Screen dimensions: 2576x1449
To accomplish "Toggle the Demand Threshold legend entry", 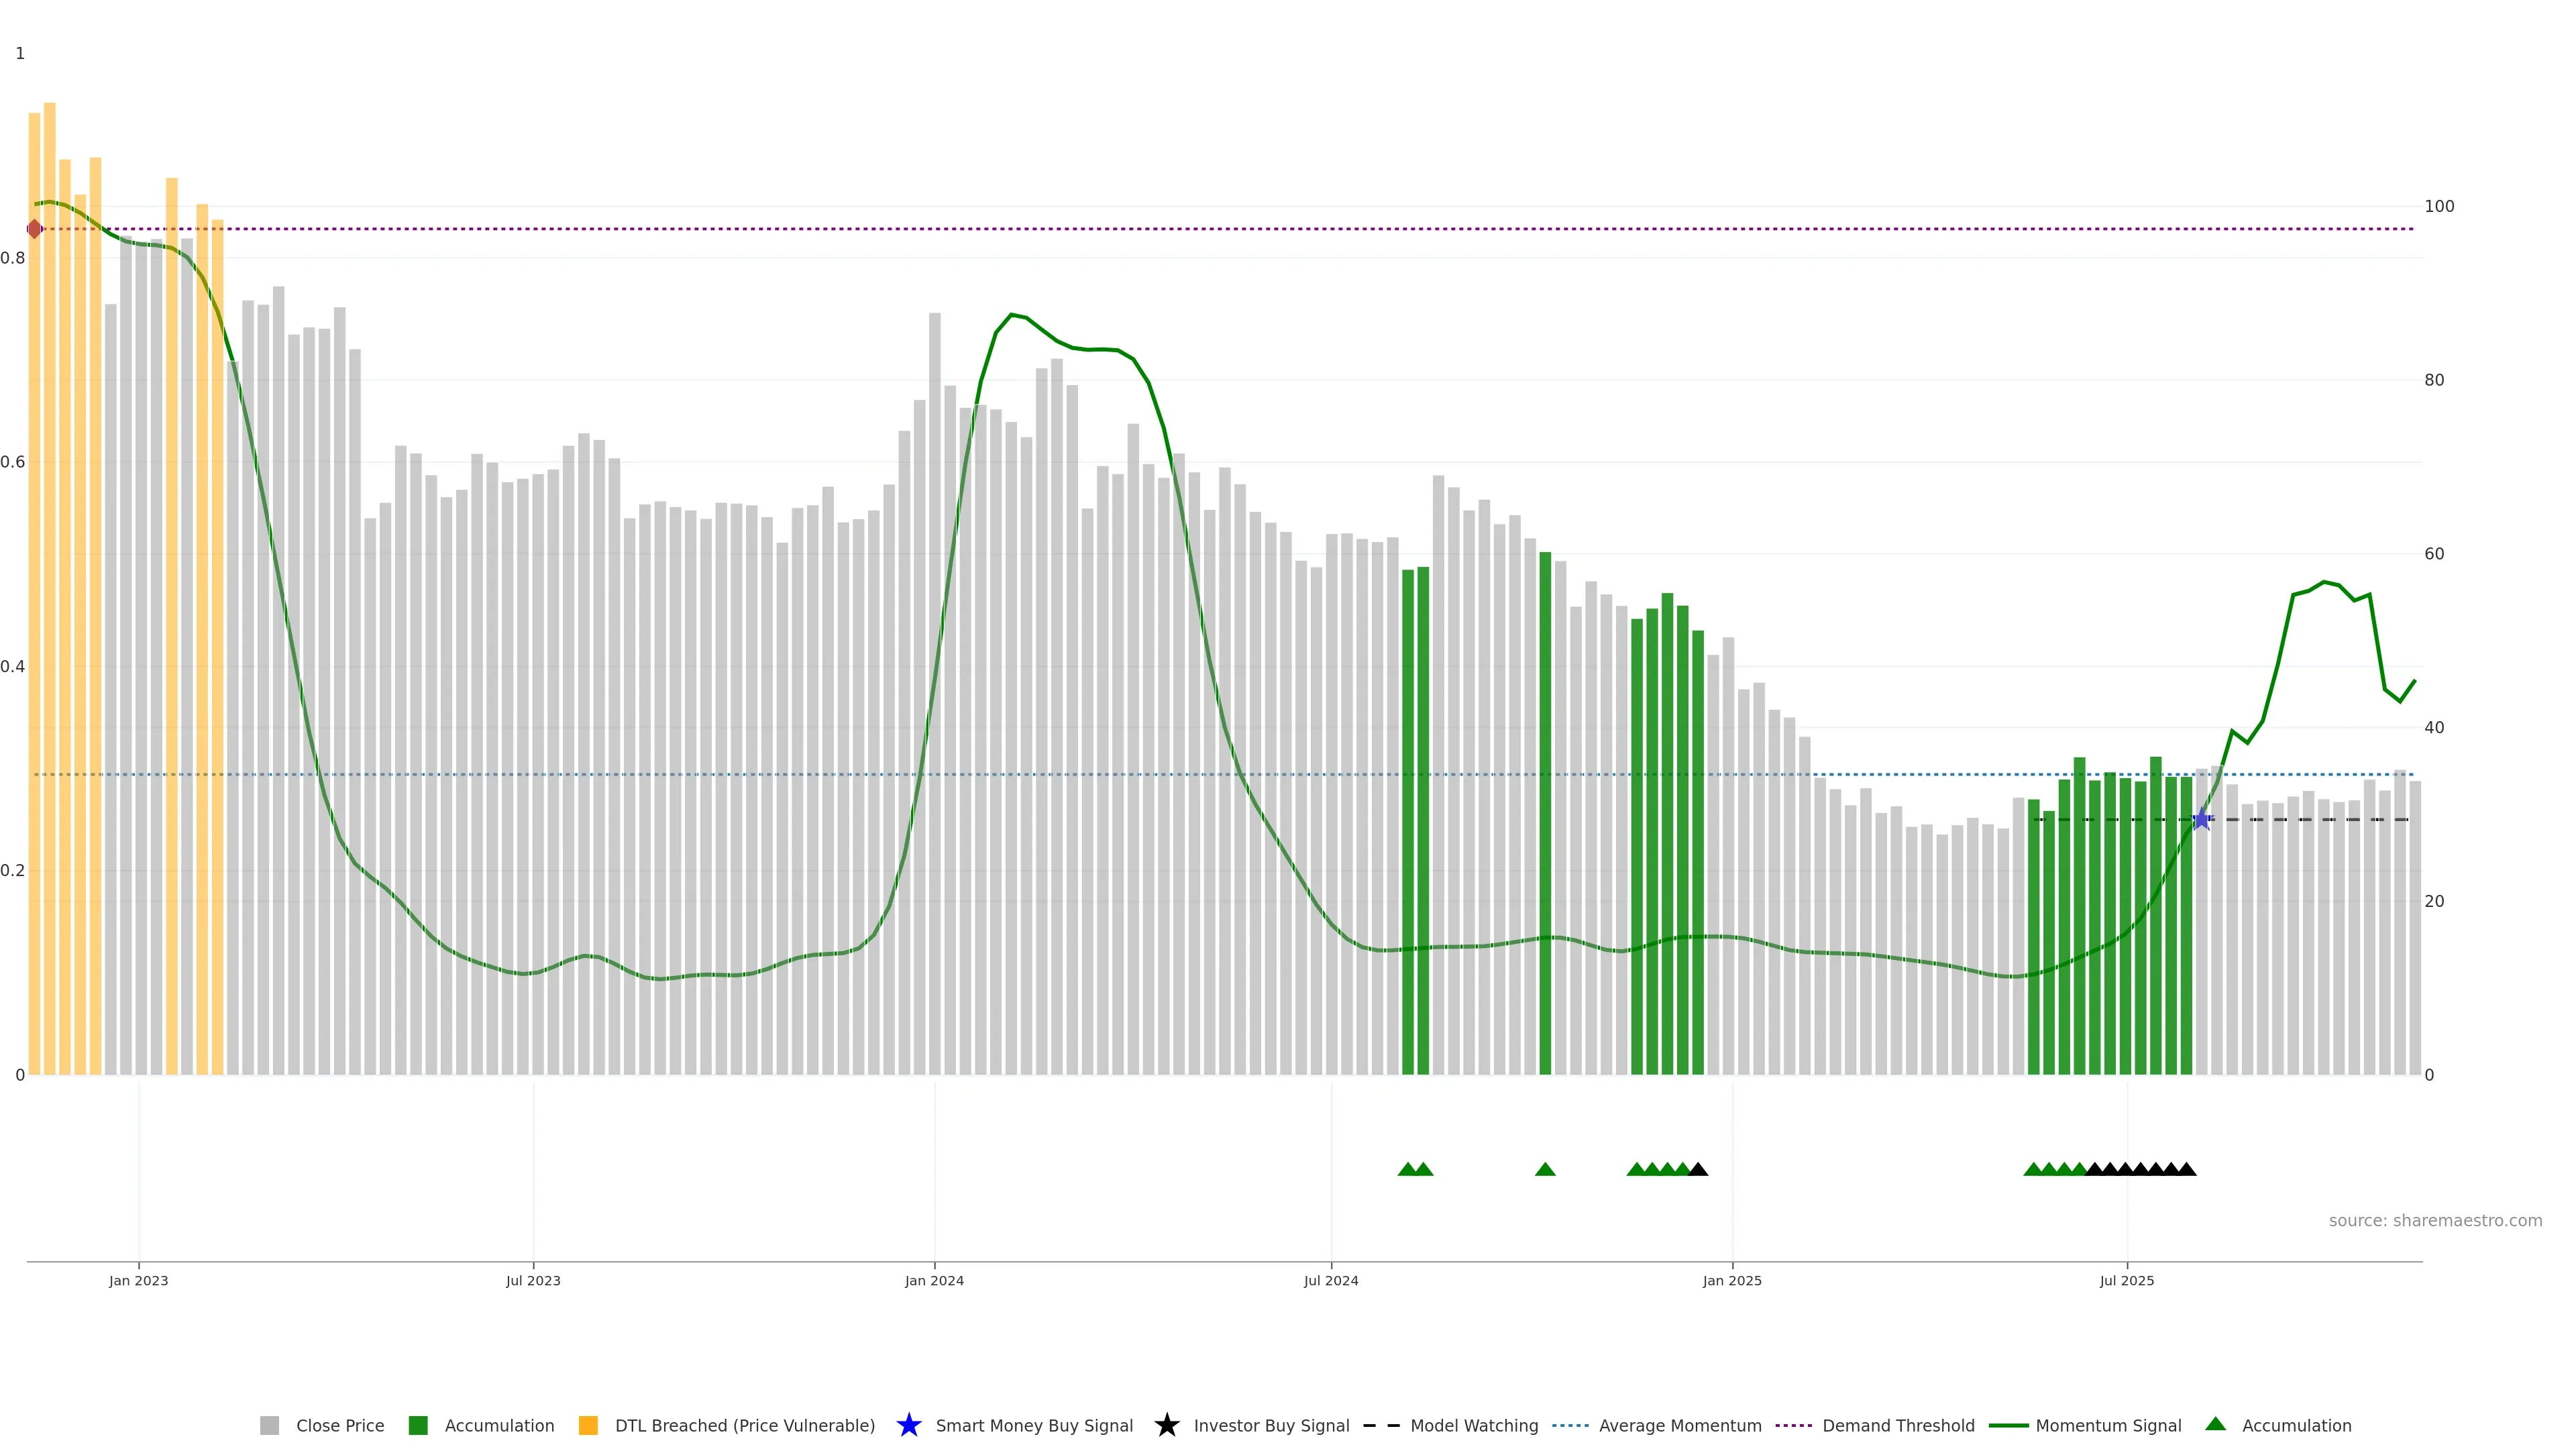I will click(x=1898, y=1425).
